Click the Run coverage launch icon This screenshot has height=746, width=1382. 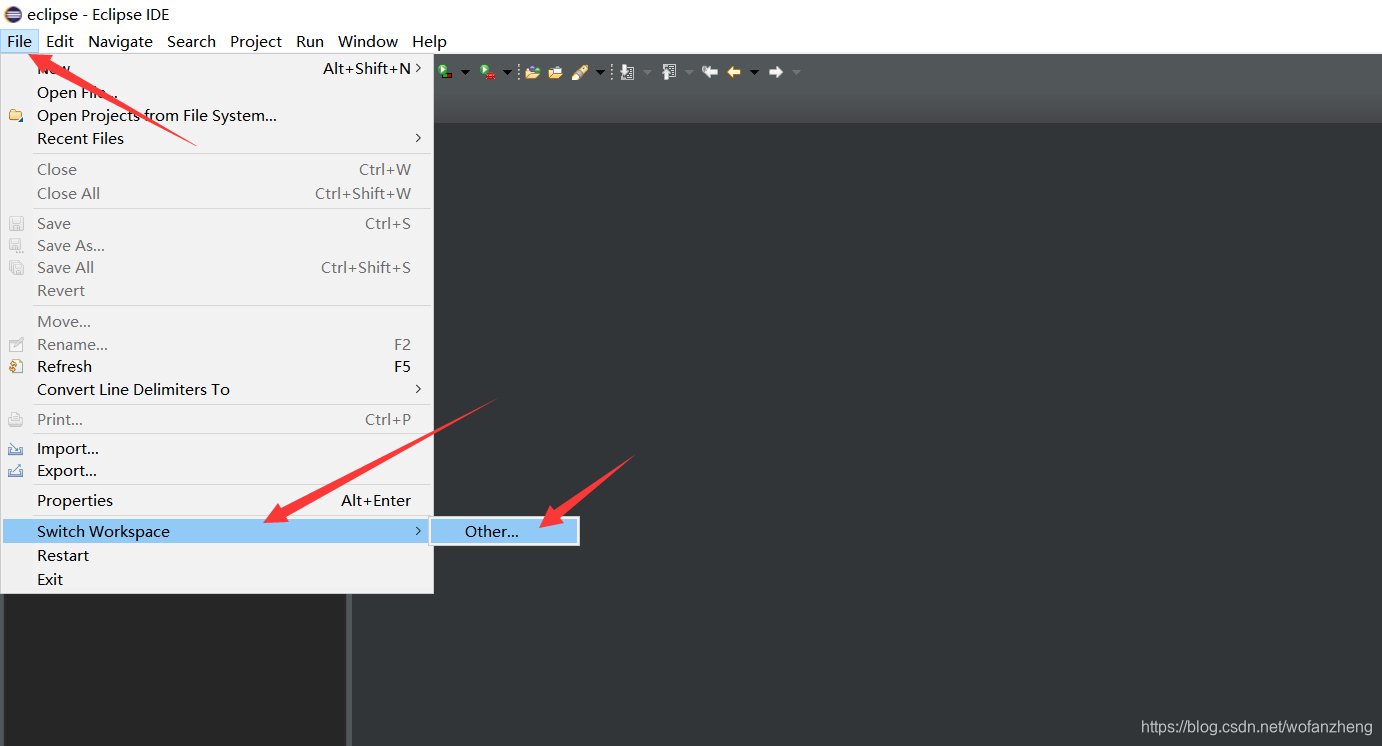[445, 72]
